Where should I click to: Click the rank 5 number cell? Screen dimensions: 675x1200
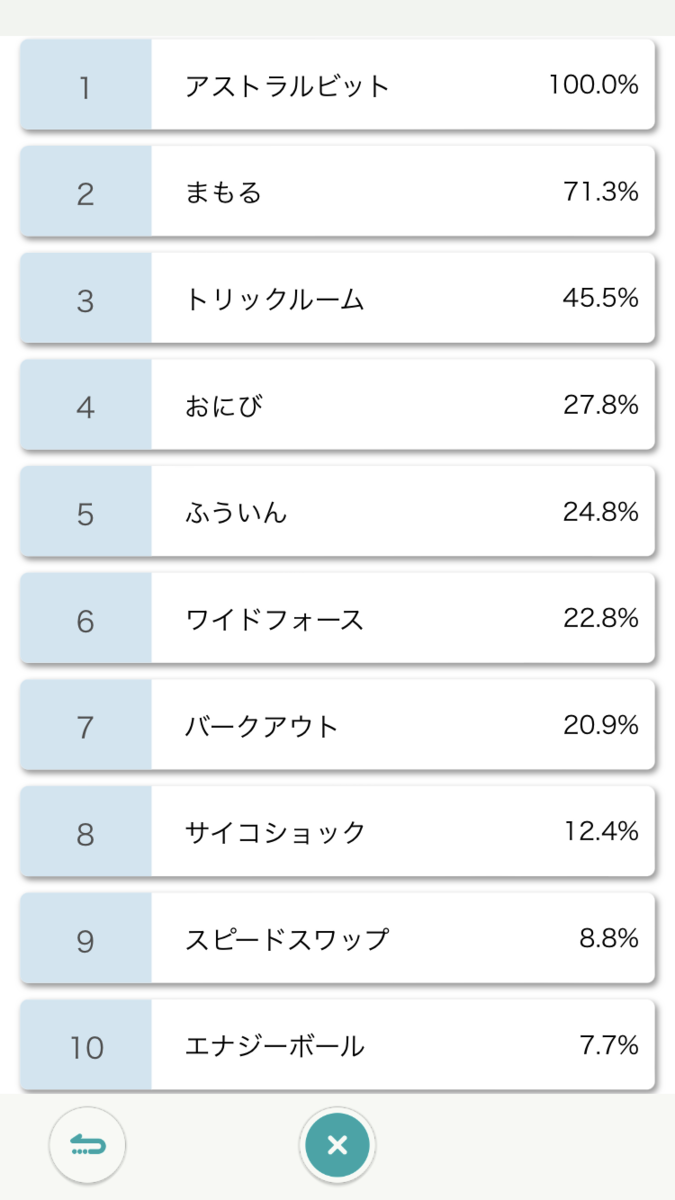click(86, 512)
